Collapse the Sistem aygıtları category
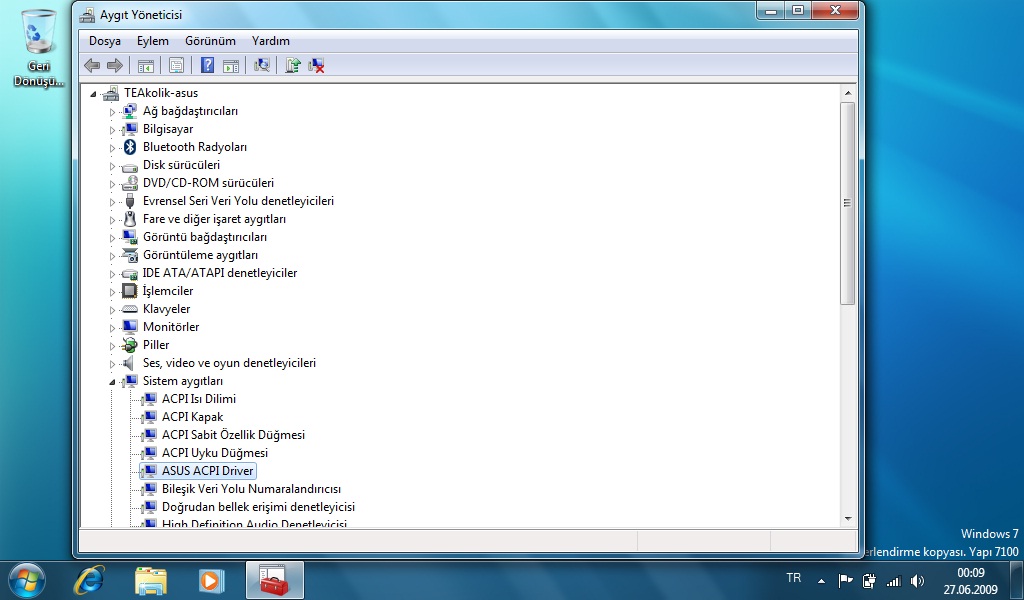The width and height of the screenshot is (1024, 600). click(112, 382)
